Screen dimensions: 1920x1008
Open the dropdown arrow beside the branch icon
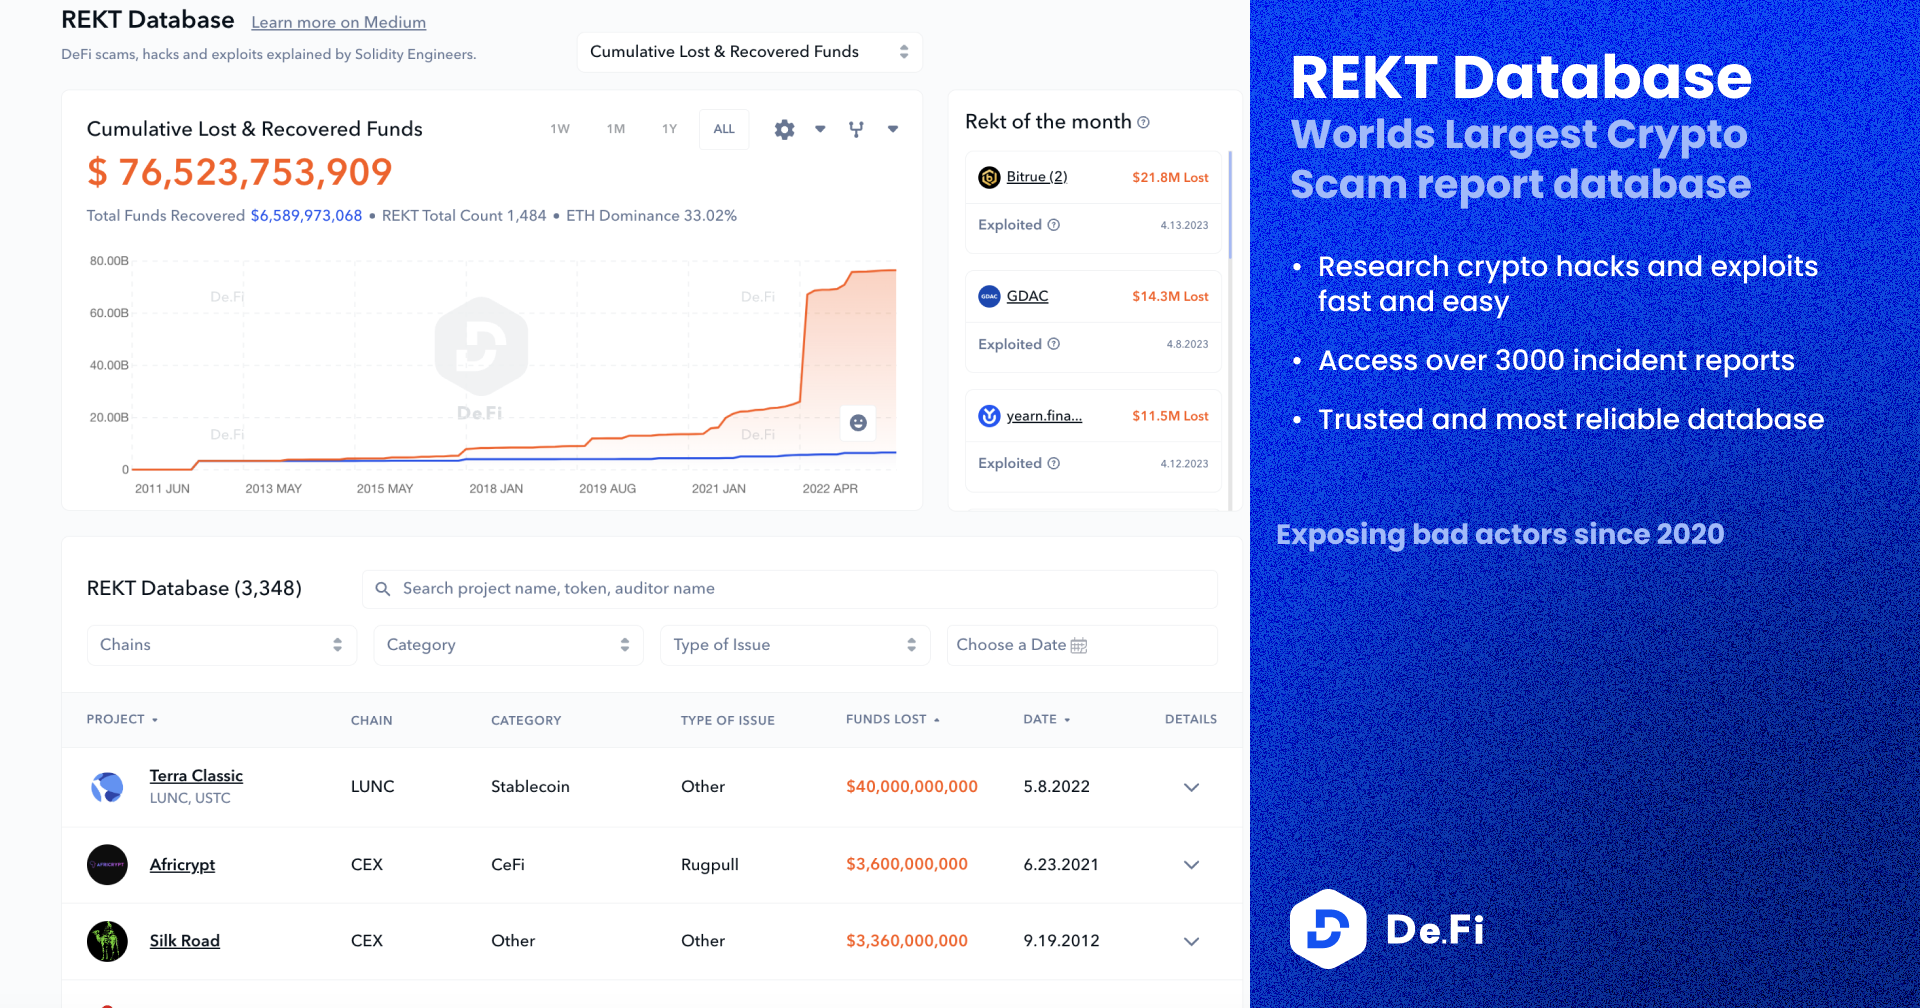tap(893, 129)
